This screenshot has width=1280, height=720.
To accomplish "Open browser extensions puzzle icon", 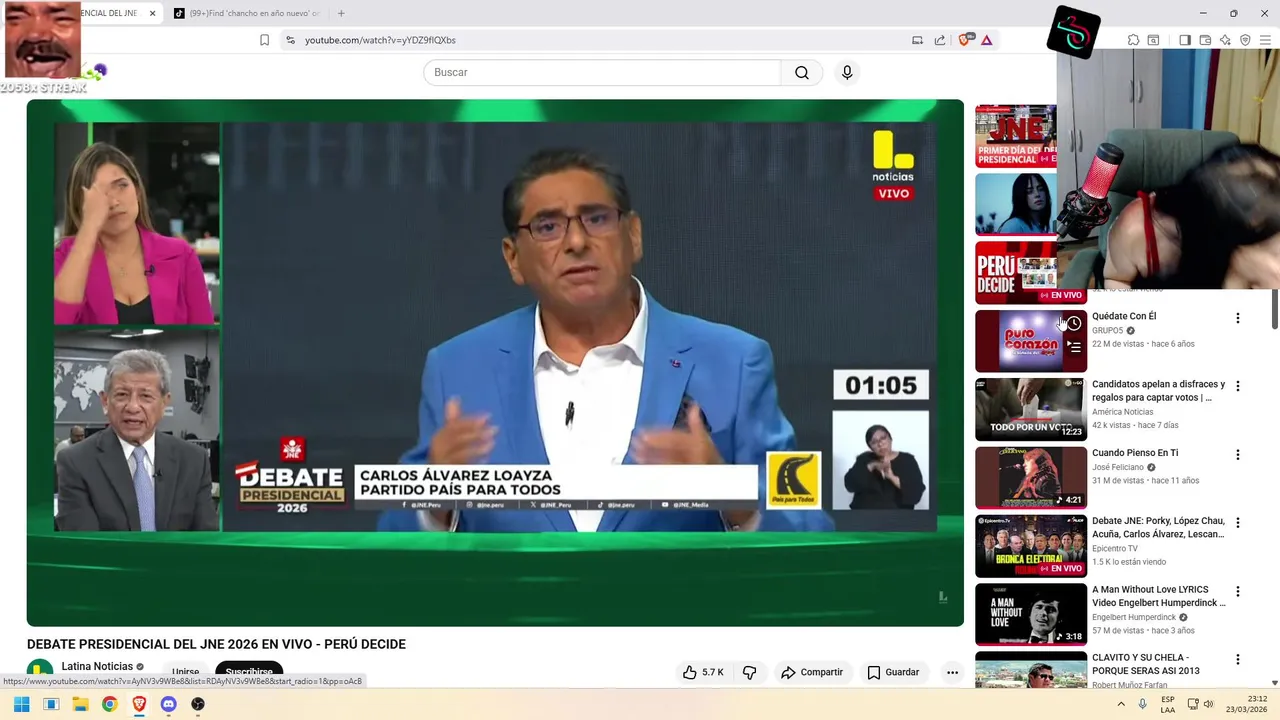I will pos(1133,40).
